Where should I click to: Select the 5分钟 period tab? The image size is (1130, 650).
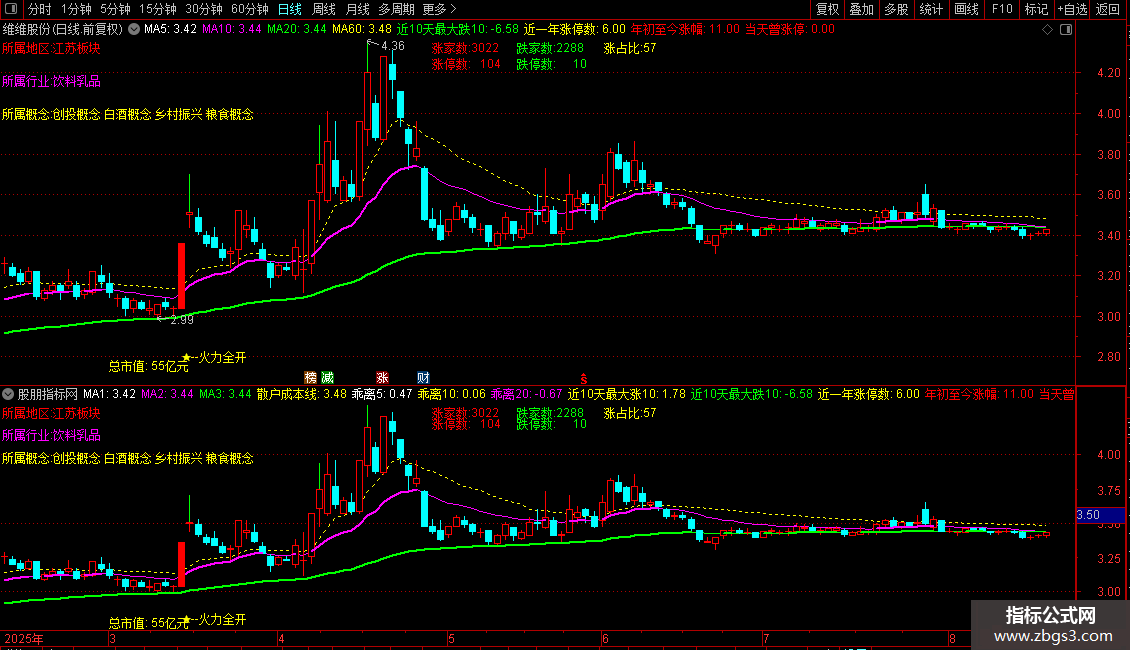coord(115,9)
